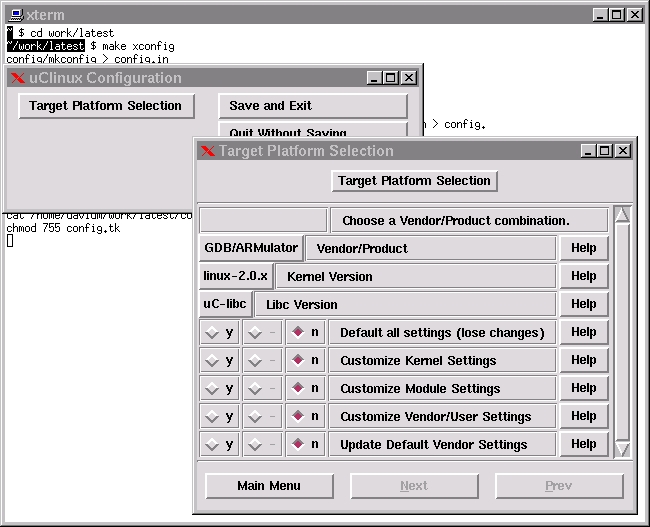Click 'Customize Kernel Settings' label text

(418, 361)
